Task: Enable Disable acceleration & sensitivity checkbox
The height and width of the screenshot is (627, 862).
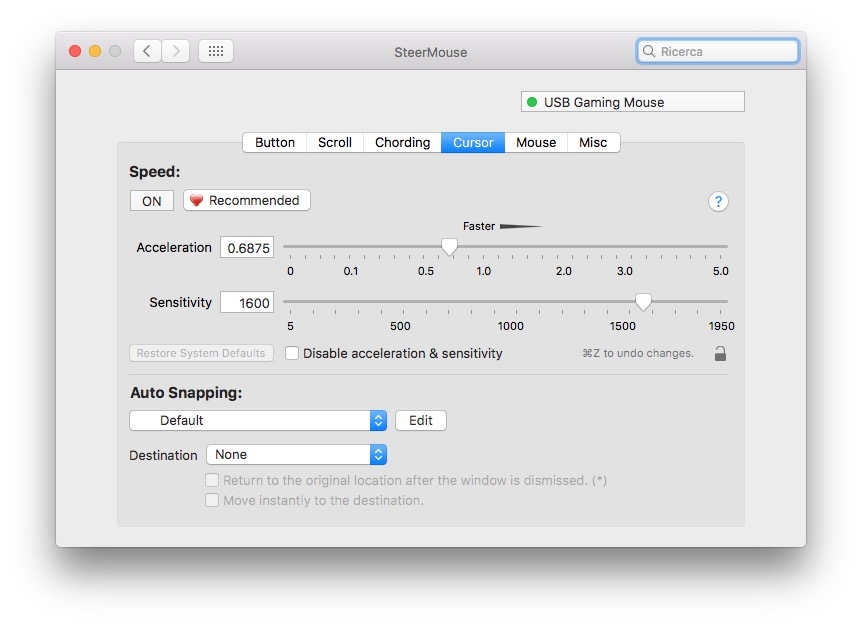Action: click(x=292, y=353)
